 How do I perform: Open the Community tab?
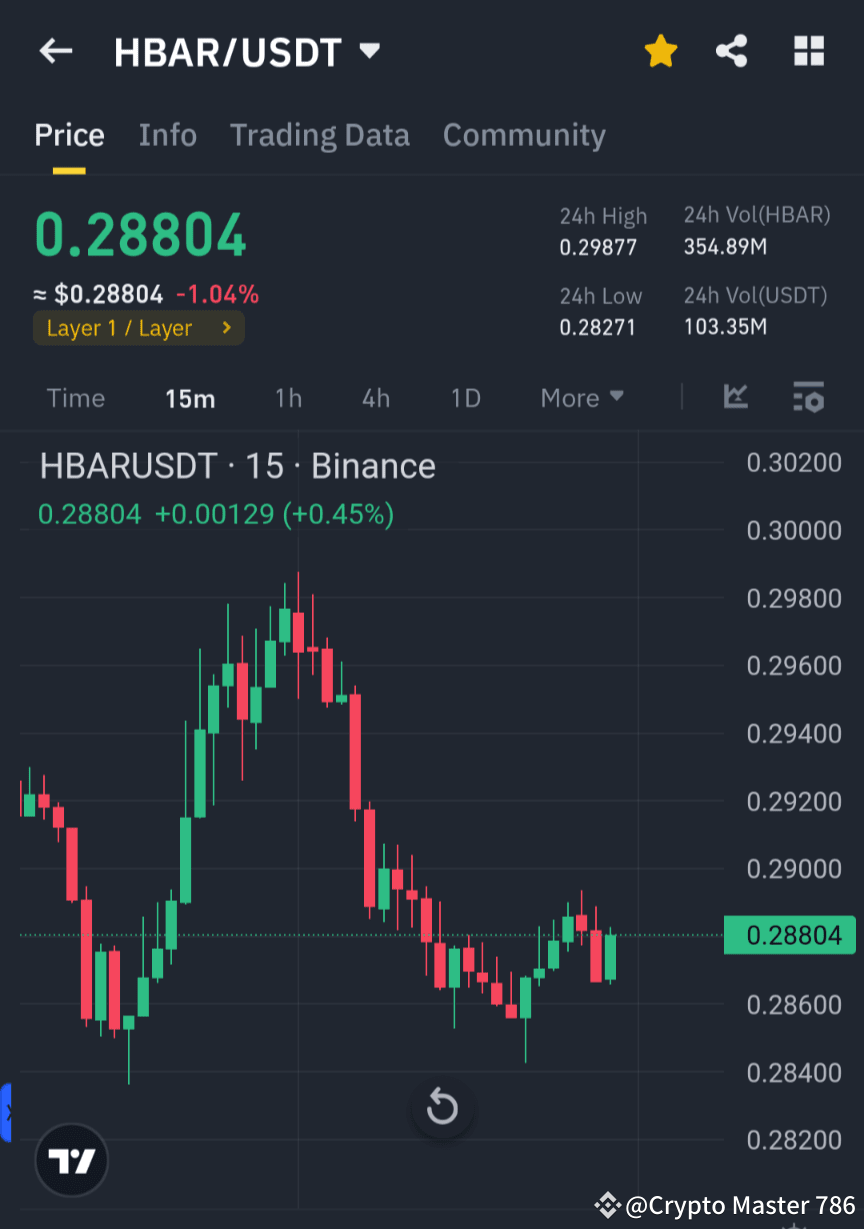tap(524, 135)
